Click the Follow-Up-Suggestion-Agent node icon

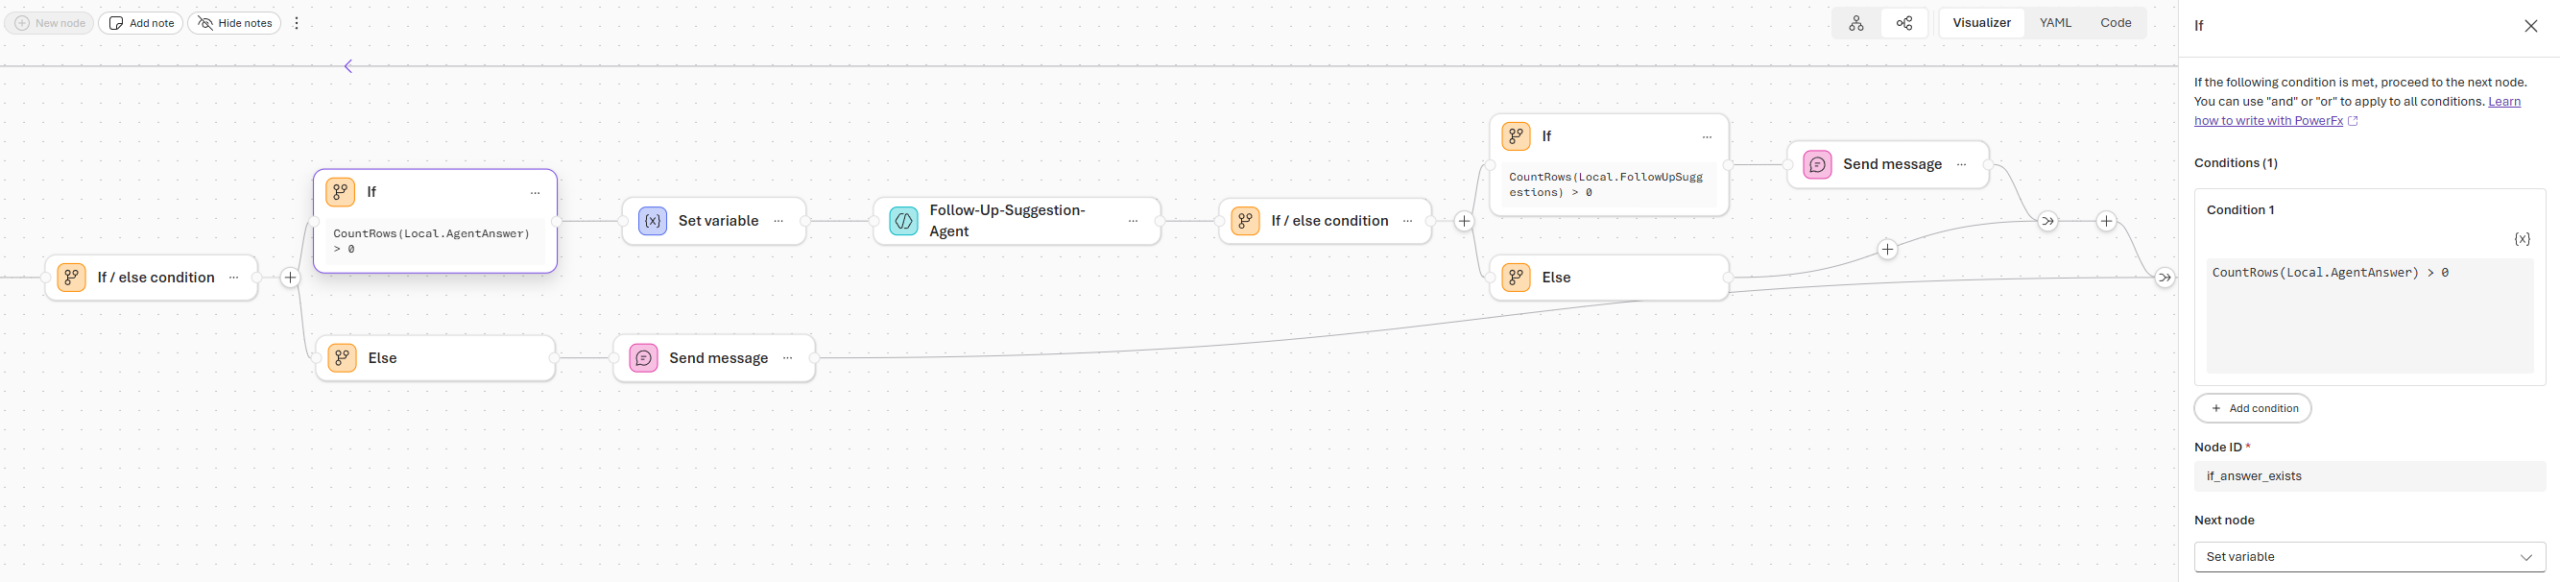pyautogui.click(x=903, y=221)
